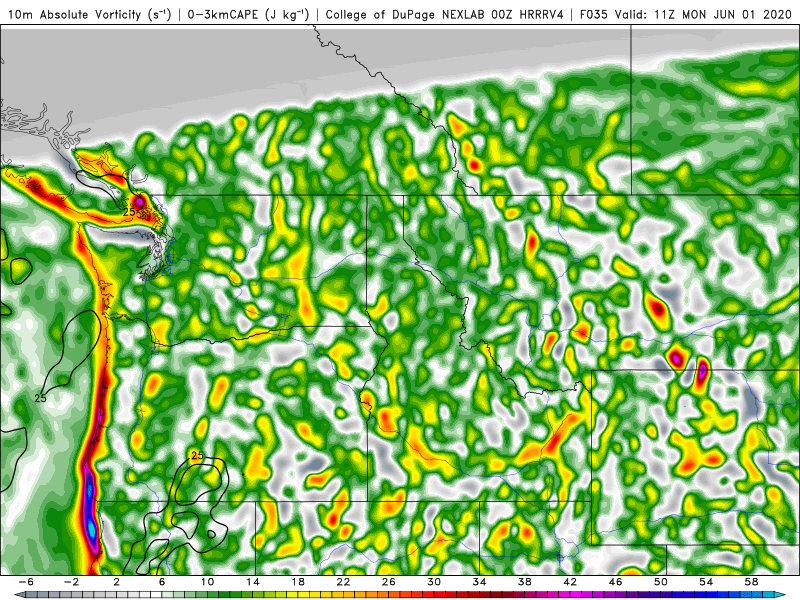
Task: Click the colorbar label "26"
Action: 389,582
